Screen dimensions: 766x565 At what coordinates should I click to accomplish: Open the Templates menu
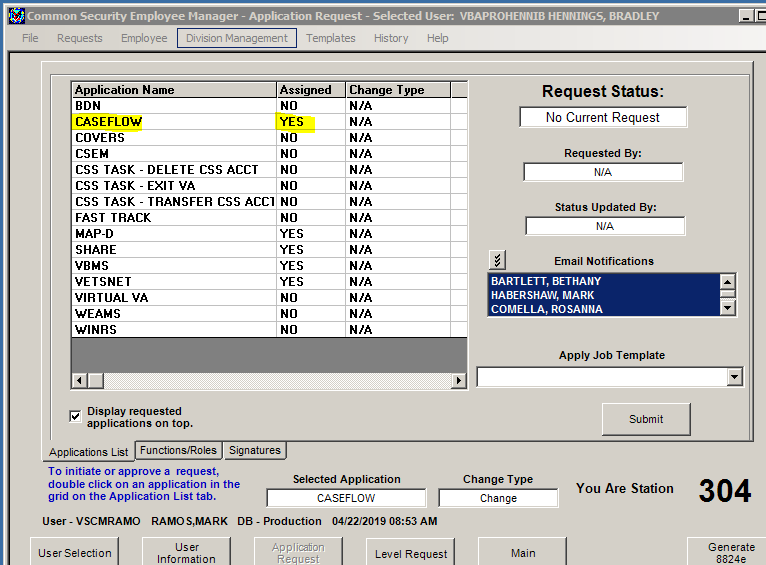(x=331, y=38)
